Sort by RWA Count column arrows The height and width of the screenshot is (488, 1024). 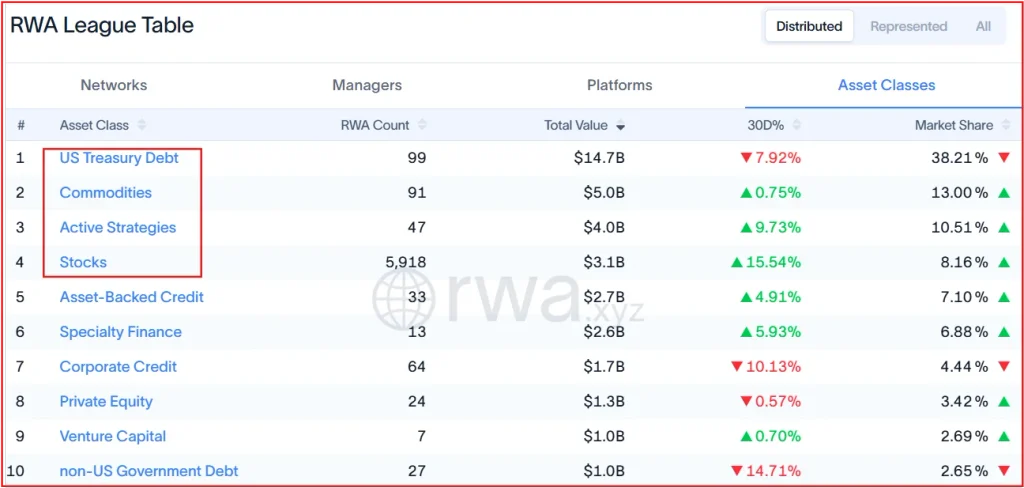[423, 125]
